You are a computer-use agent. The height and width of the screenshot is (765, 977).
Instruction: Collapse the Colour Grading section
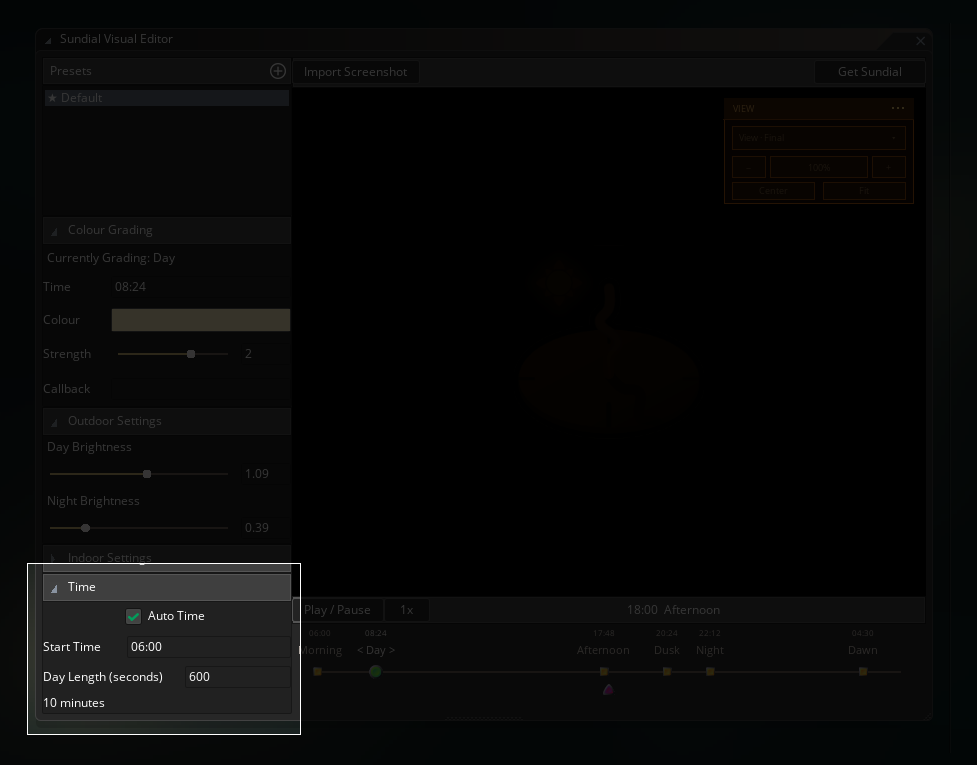pos(167,230)
